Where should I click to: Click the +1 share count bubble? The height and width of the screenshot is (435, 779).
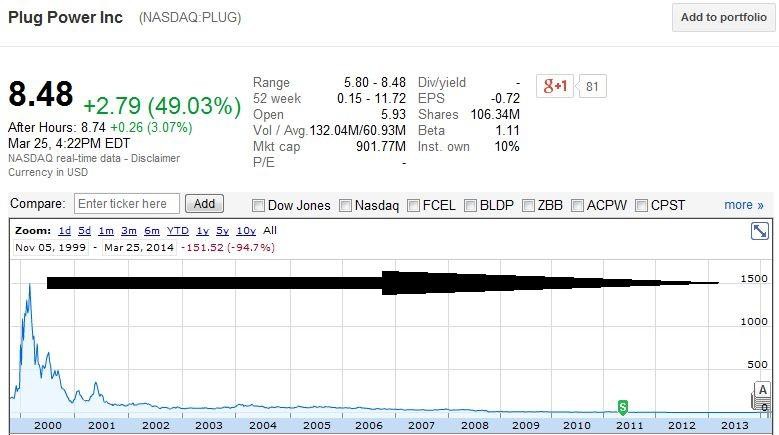tap(592, 86)
